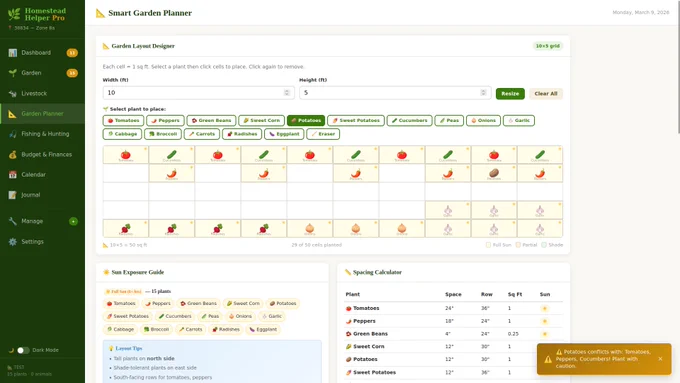Select the Sweet Potatoes plant chip
680x383 pixels.
pos(356,121)
